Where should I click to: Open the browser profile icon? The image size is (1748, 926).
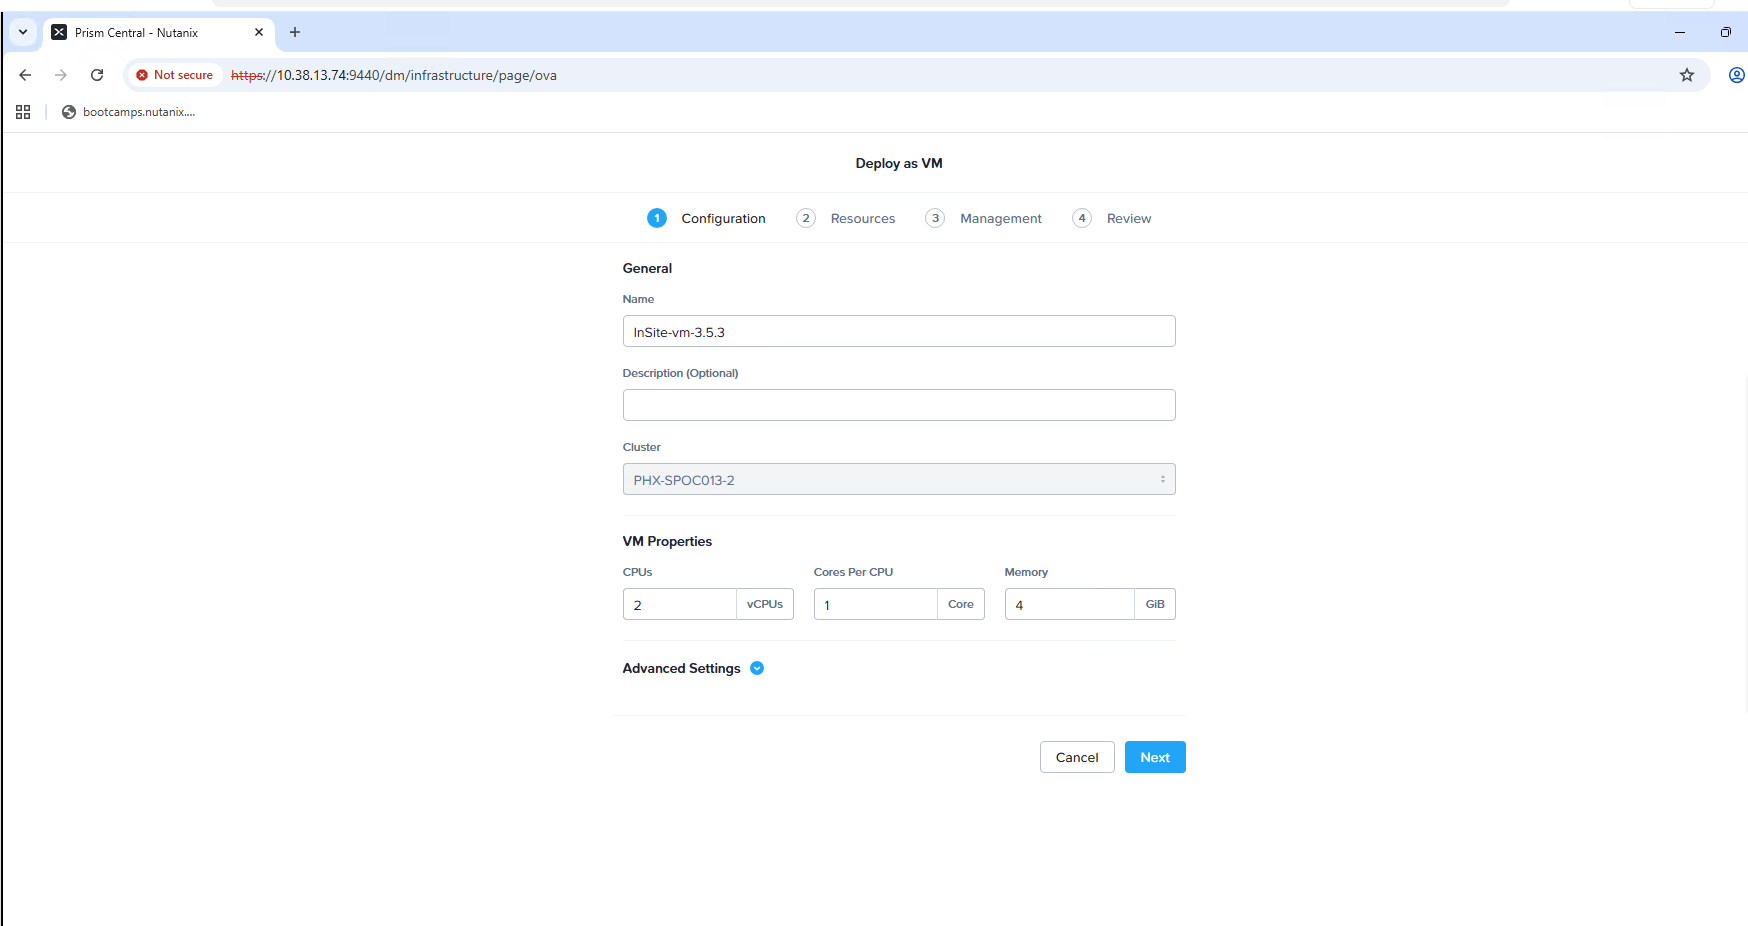tap(1736, 75)
